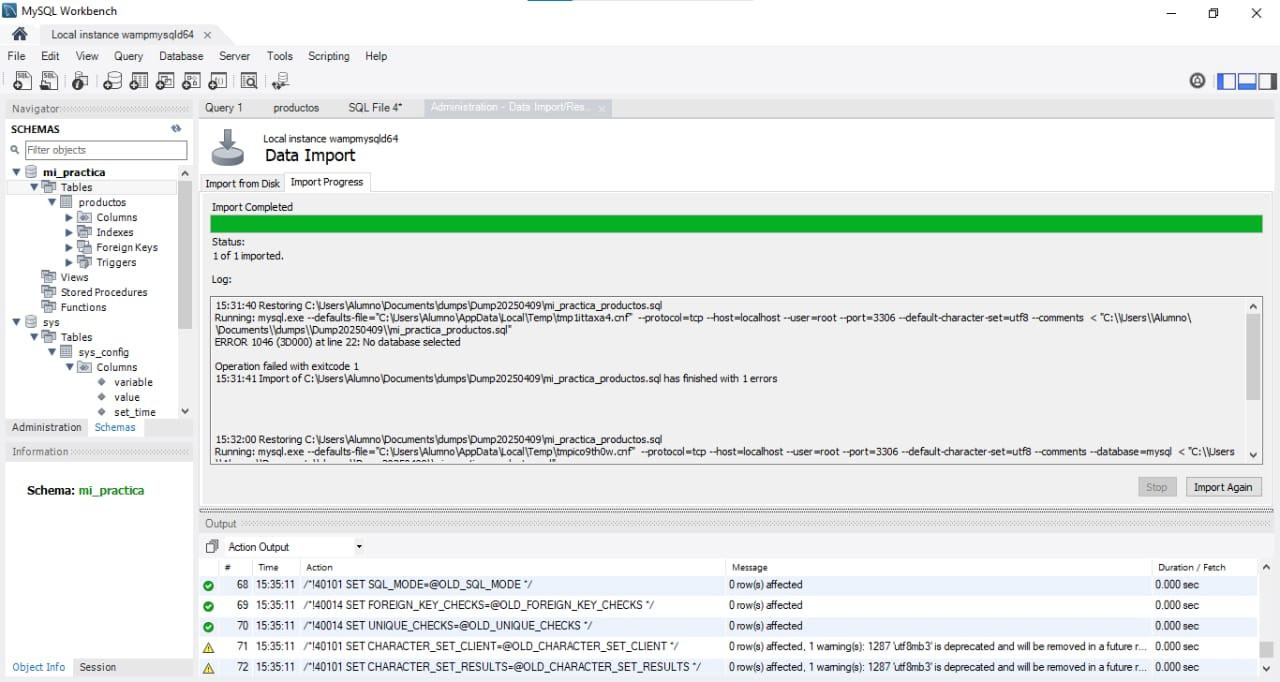Expand the Indexes node

click(69, 232)
